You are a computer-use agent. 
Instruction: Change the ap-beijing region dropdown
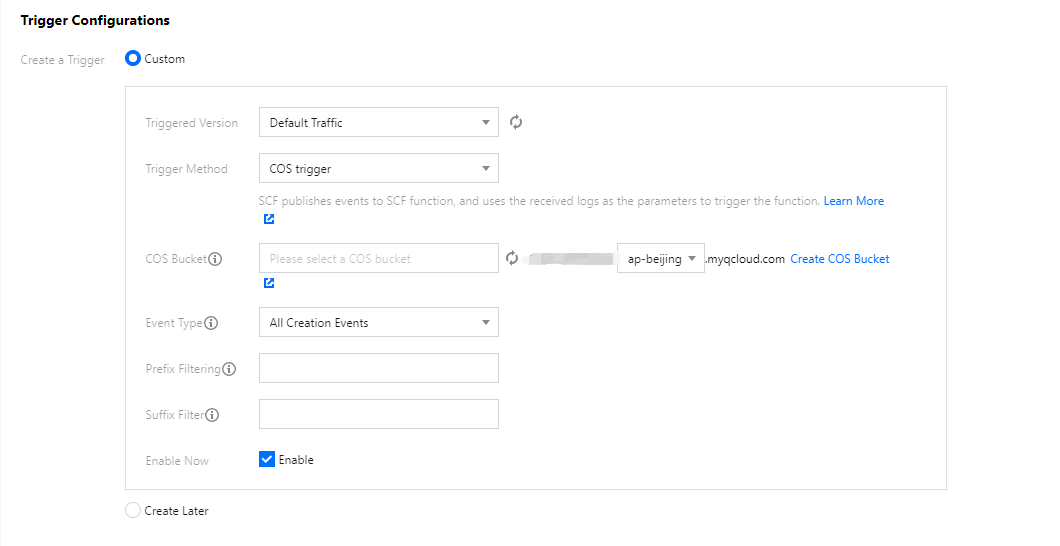pos(661,258)
